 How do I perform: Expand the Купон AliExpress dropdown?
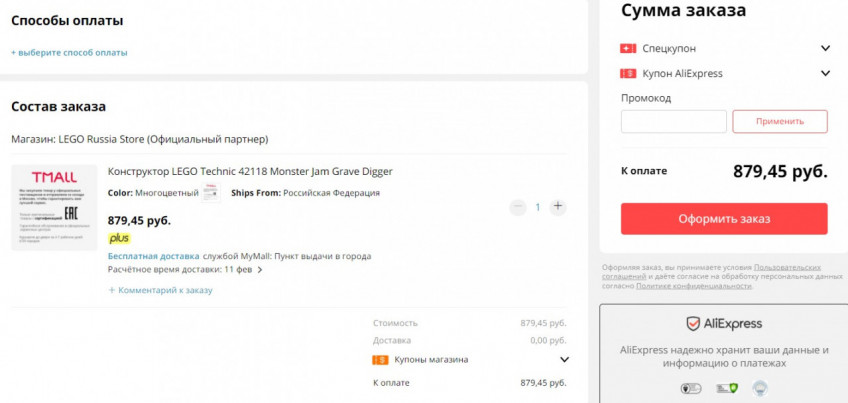click(825, 73)
